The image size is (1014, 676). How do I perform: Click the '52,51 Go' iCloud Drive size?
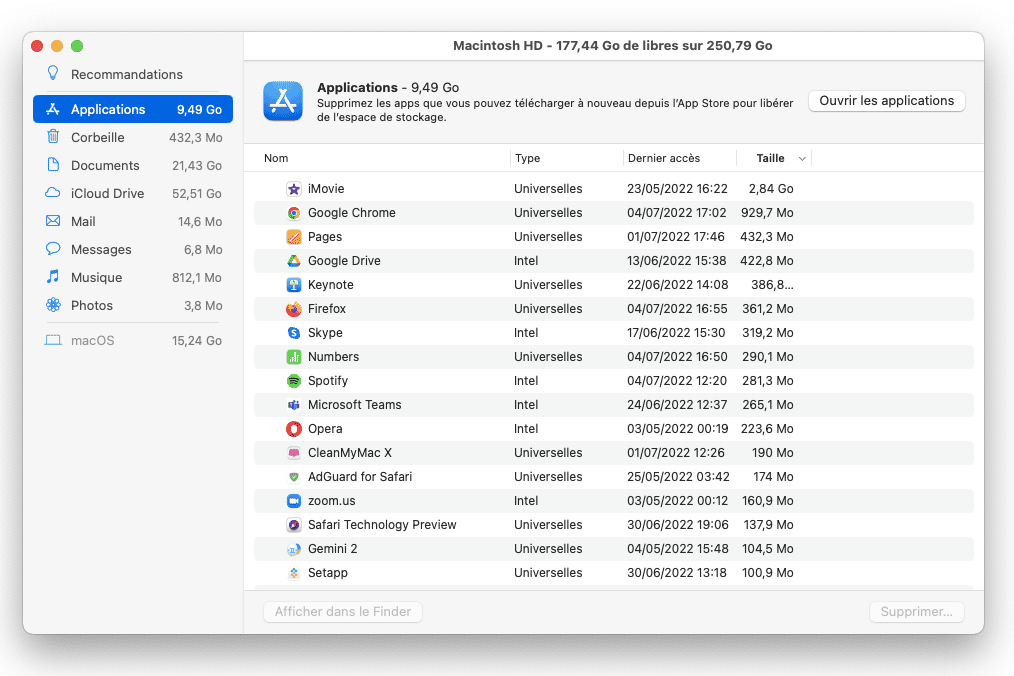[x=197, y=193]
